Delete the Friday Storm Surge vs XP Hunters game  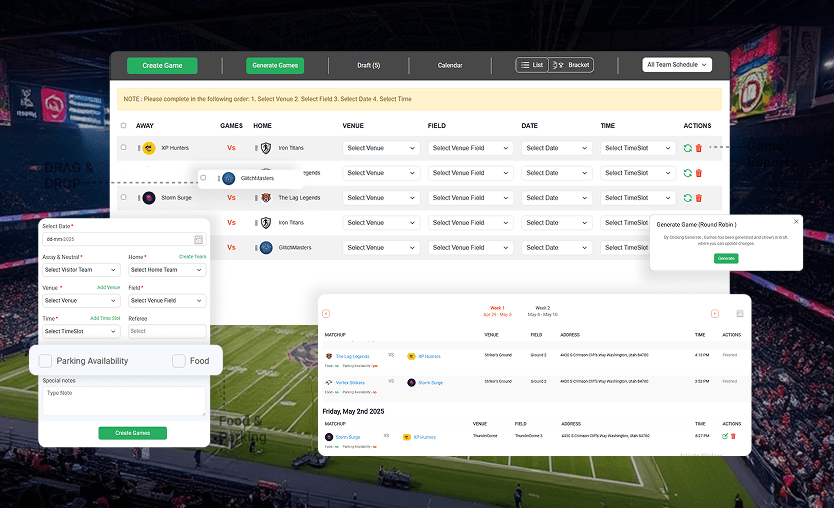point(733,436)
